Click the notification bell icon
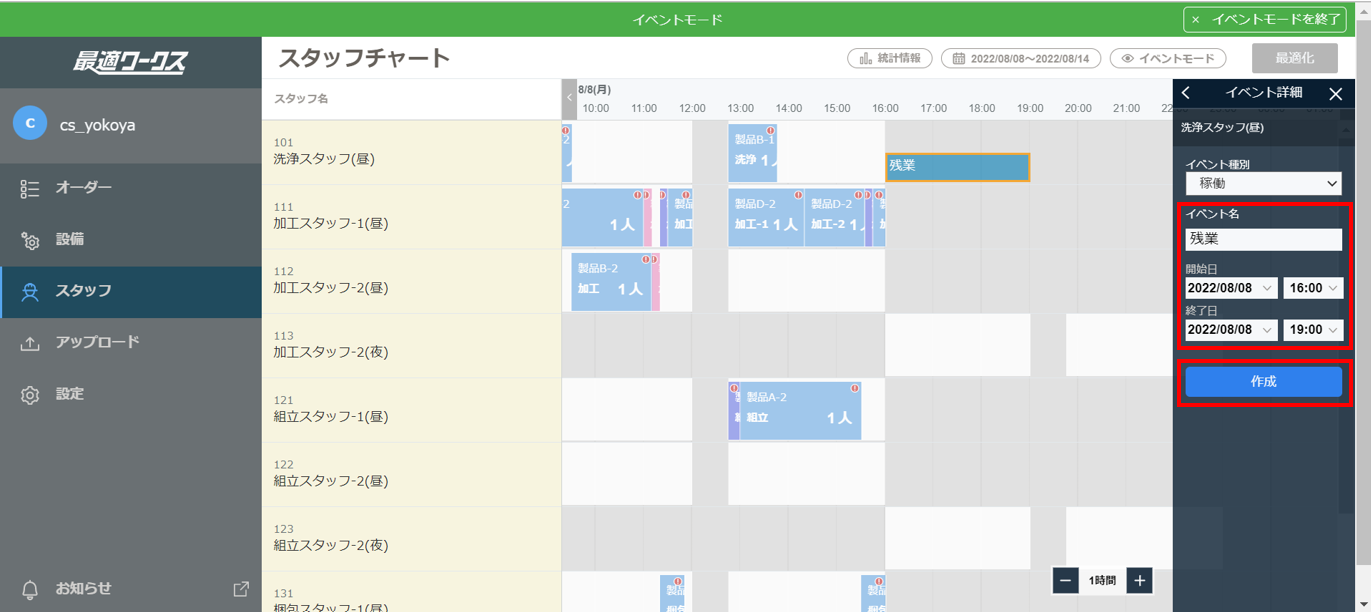 coord(30,590)
